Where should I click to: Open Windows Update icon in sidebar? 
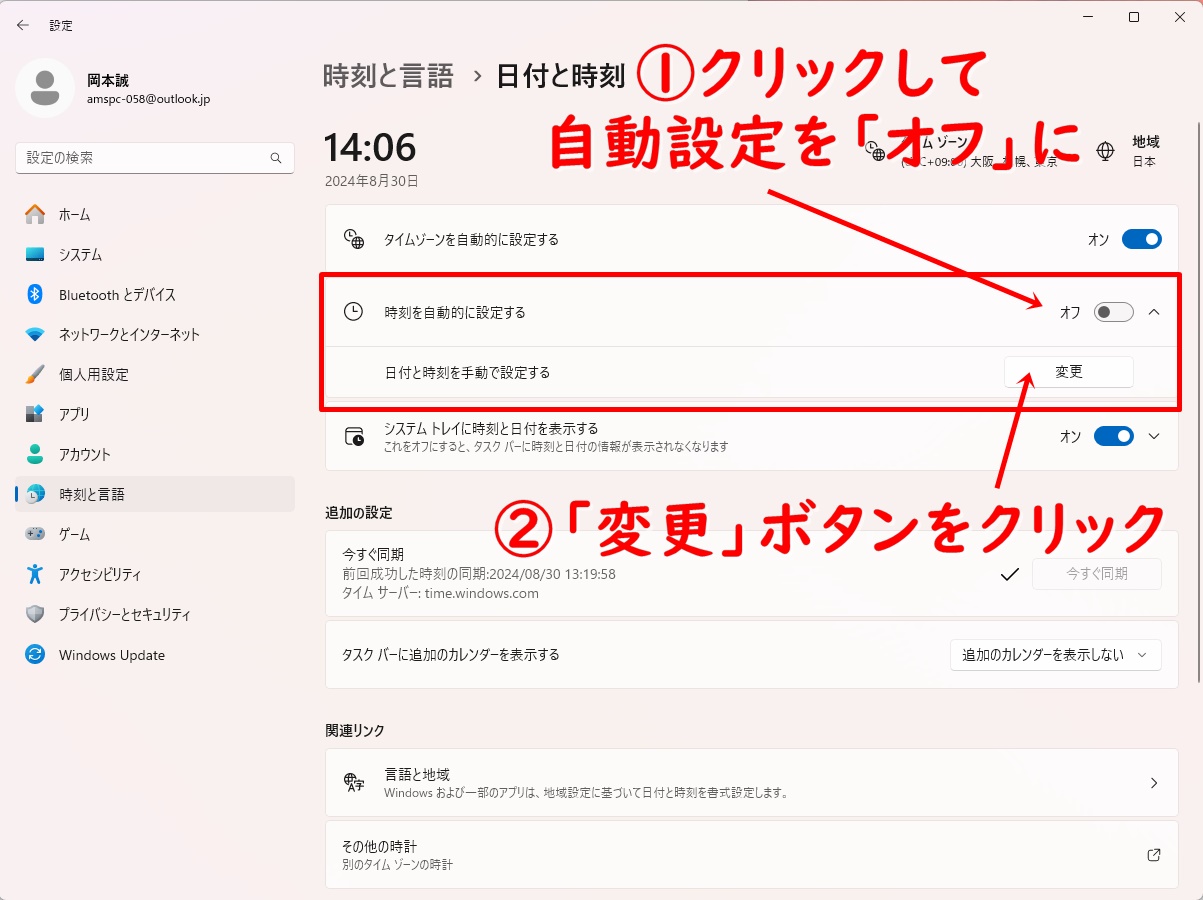point(35,655)
